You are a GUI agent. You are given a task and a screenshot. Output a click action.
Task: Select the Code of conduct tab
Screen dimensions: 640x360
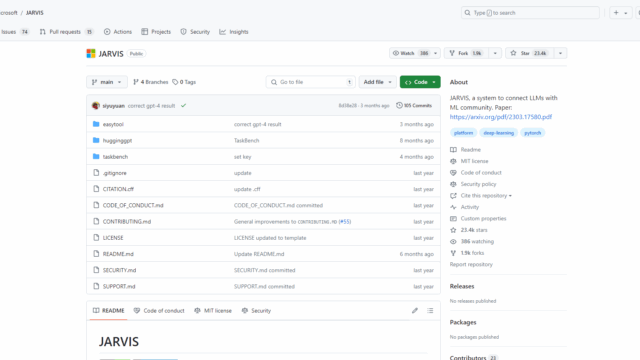159,311
